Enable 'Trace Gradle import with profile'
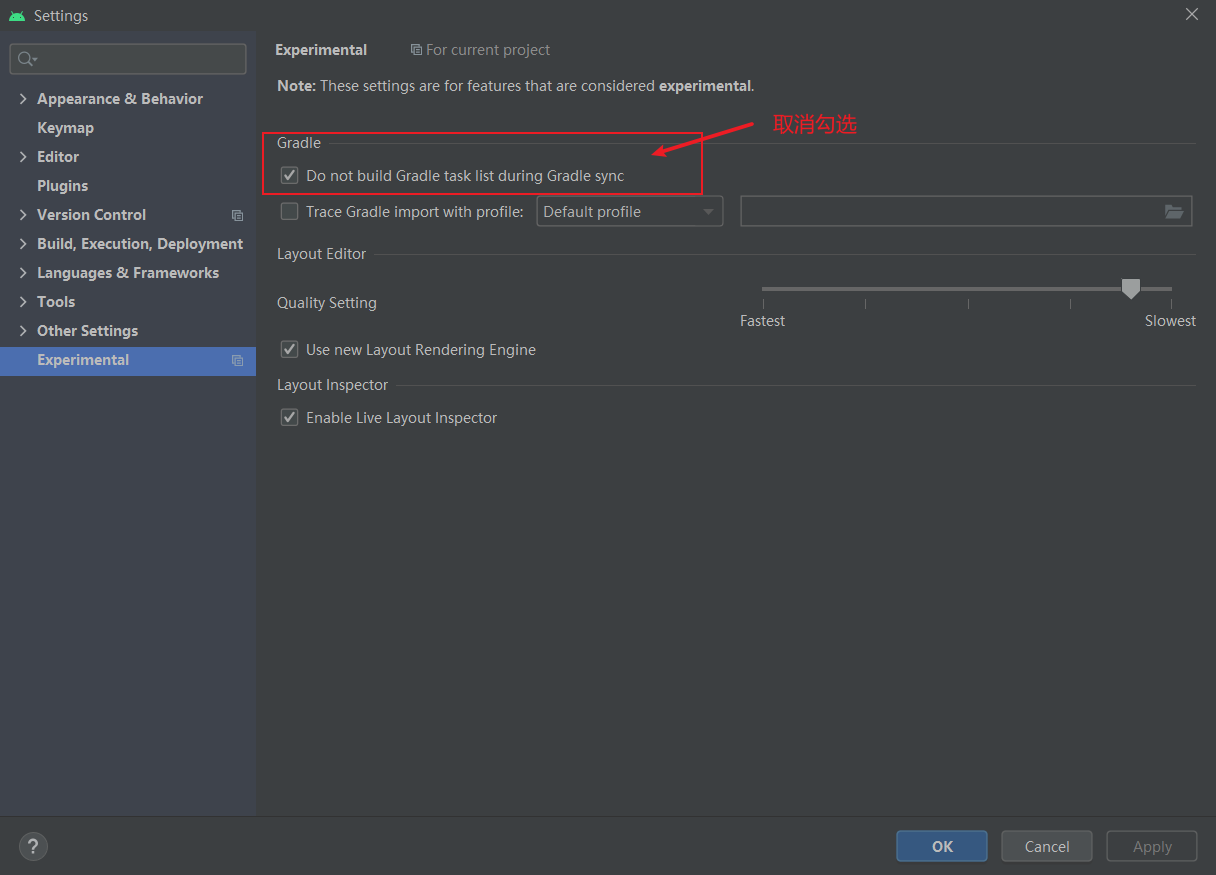This screenshot has width=1216, height=875. 289,211
